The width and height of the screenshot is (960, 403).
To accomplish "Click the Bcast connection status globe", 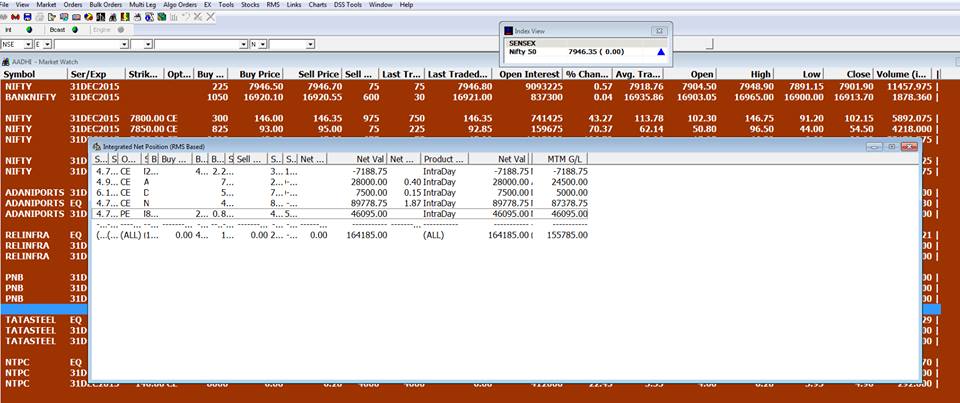I will tap(75, 29).
